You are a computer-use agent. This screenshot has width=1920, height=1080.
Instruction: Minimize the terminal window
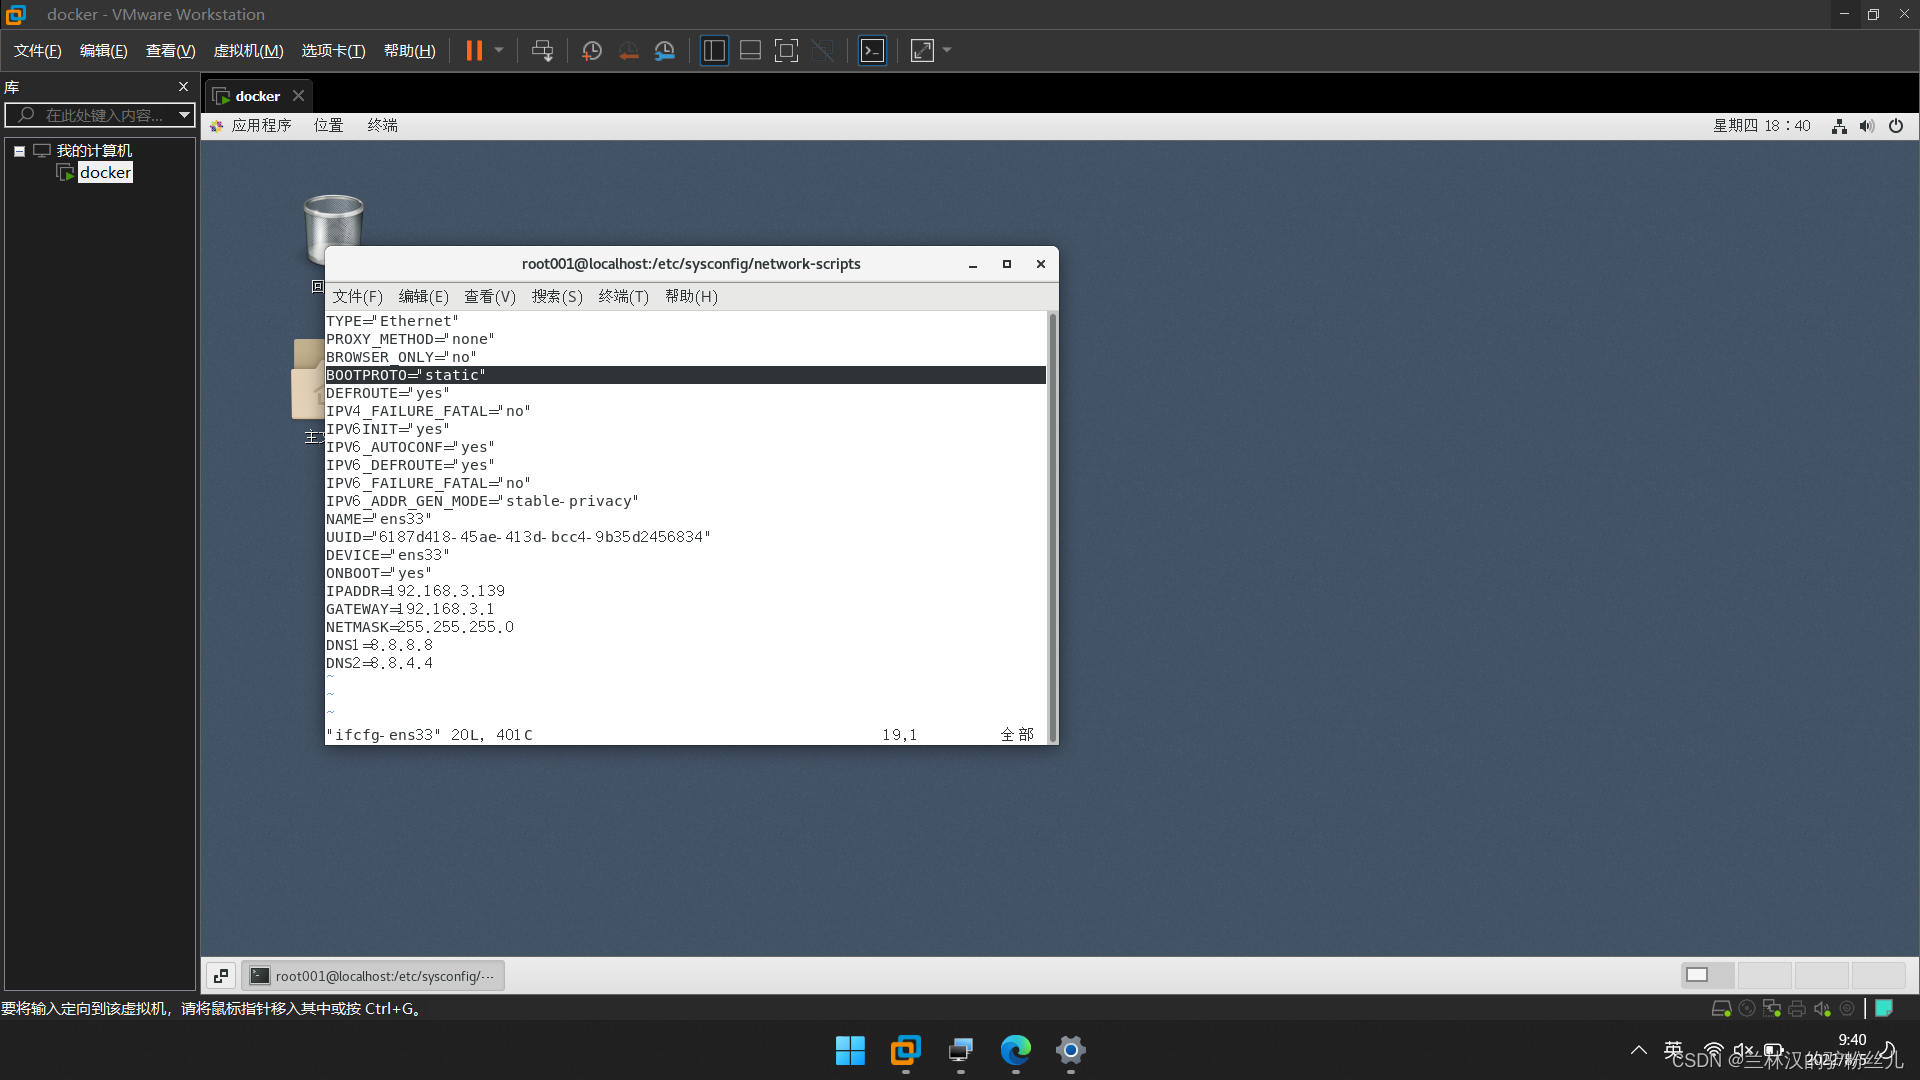click(972, 265)
